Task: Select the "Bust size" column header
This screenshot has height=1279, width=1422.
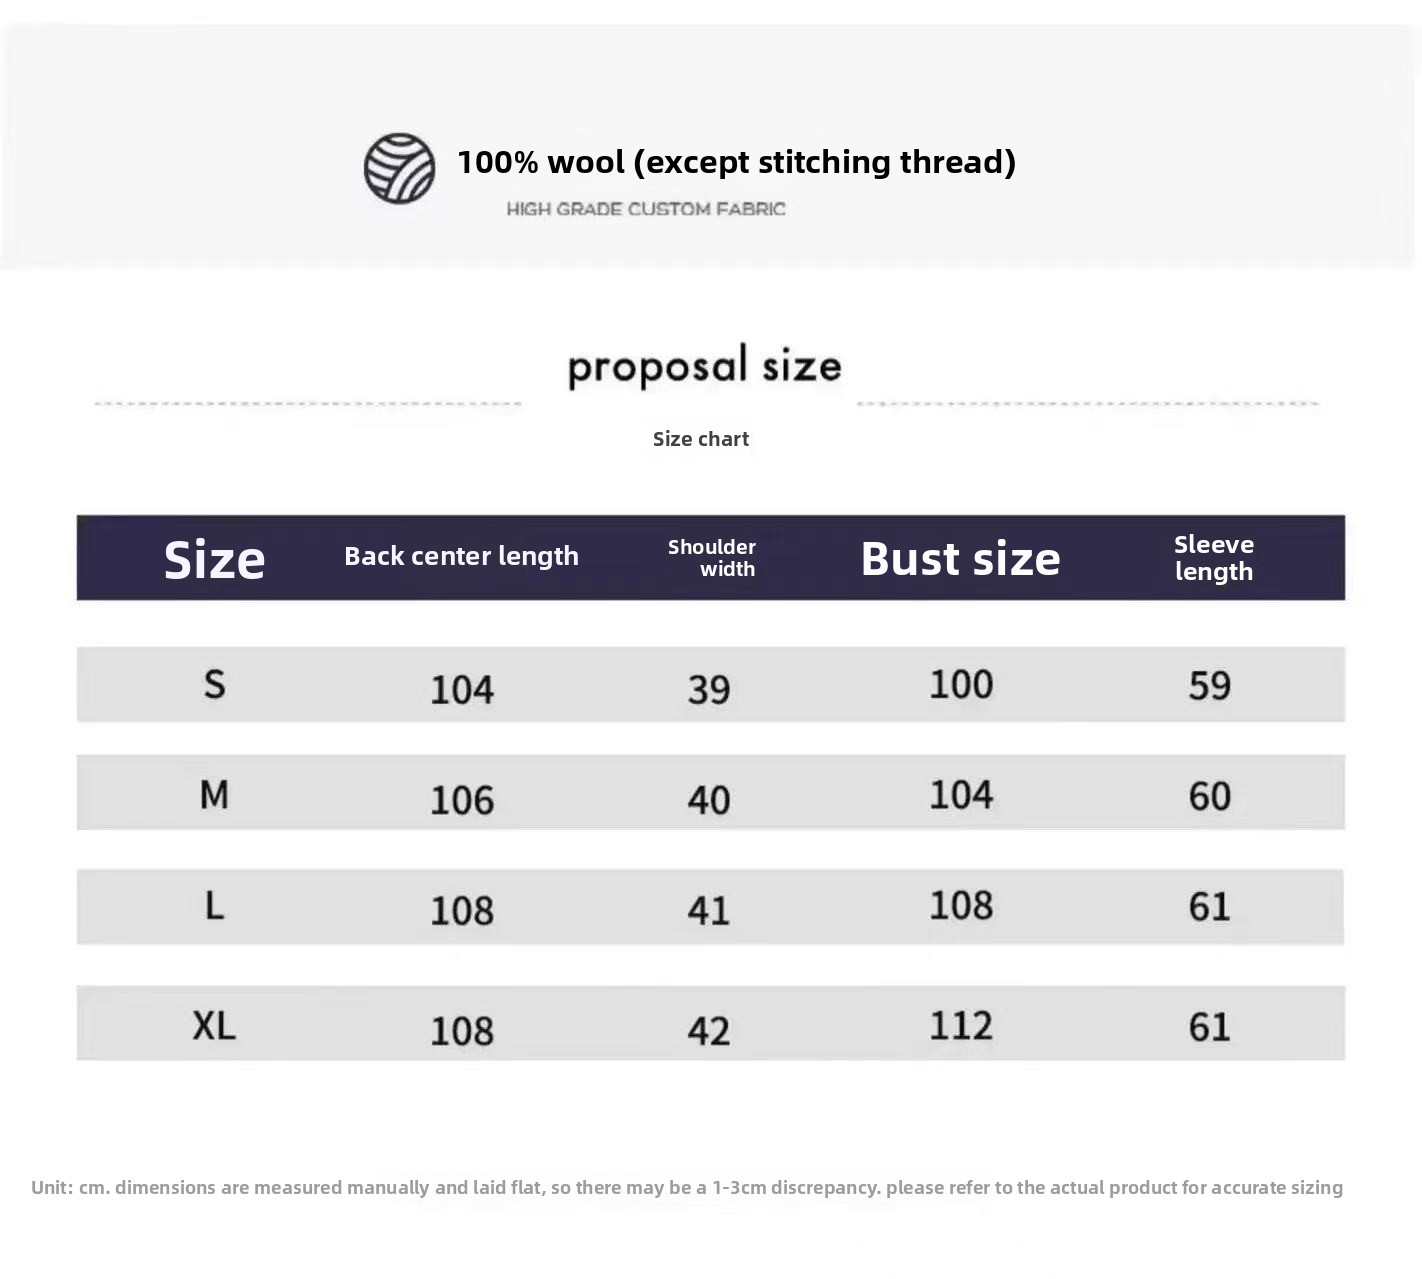Action: 960,559
